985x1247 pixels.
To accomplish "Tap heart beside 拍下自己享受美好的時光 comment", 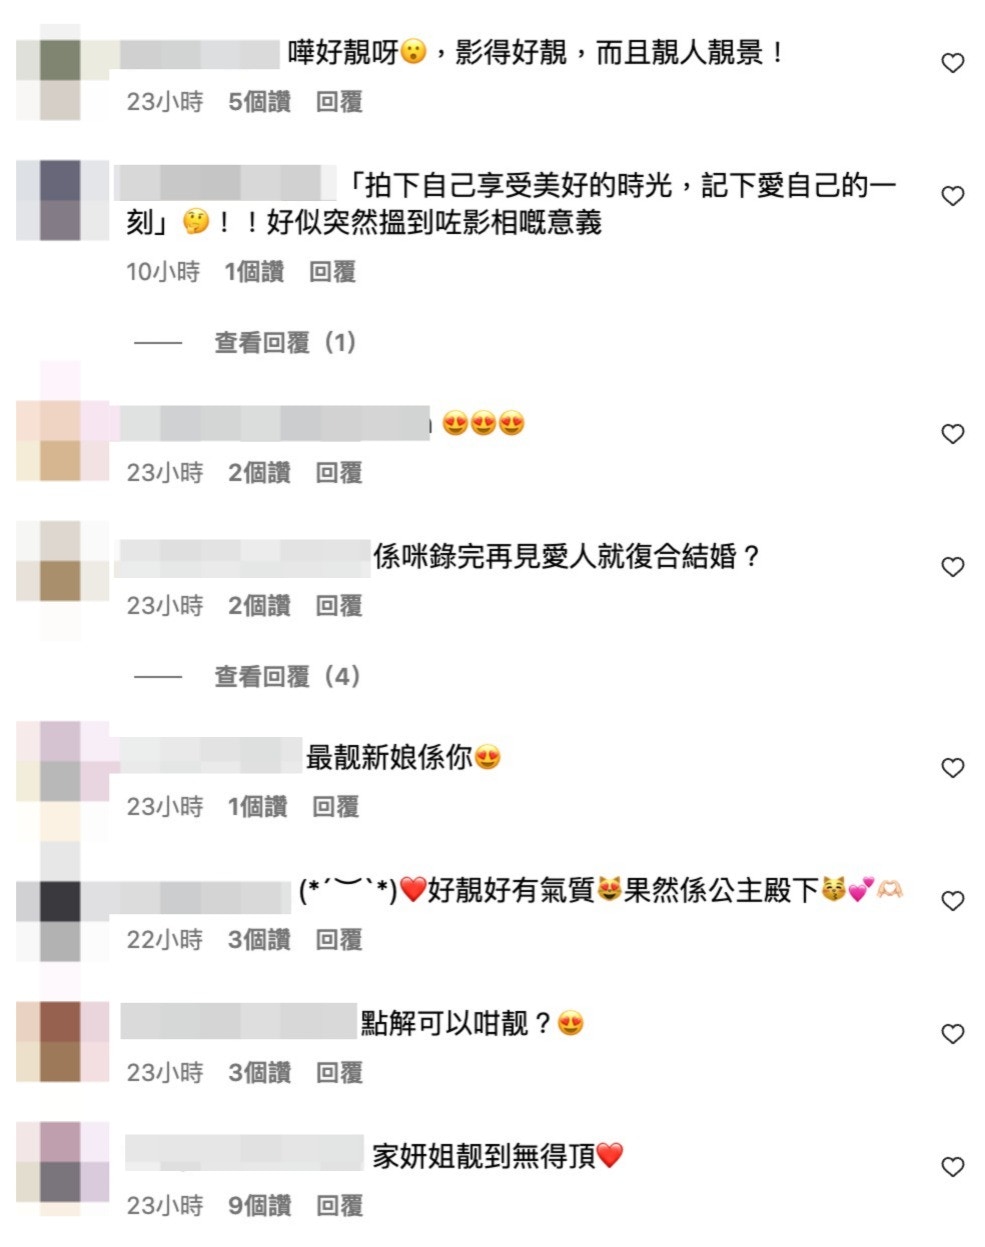I will tap(953, 196).
